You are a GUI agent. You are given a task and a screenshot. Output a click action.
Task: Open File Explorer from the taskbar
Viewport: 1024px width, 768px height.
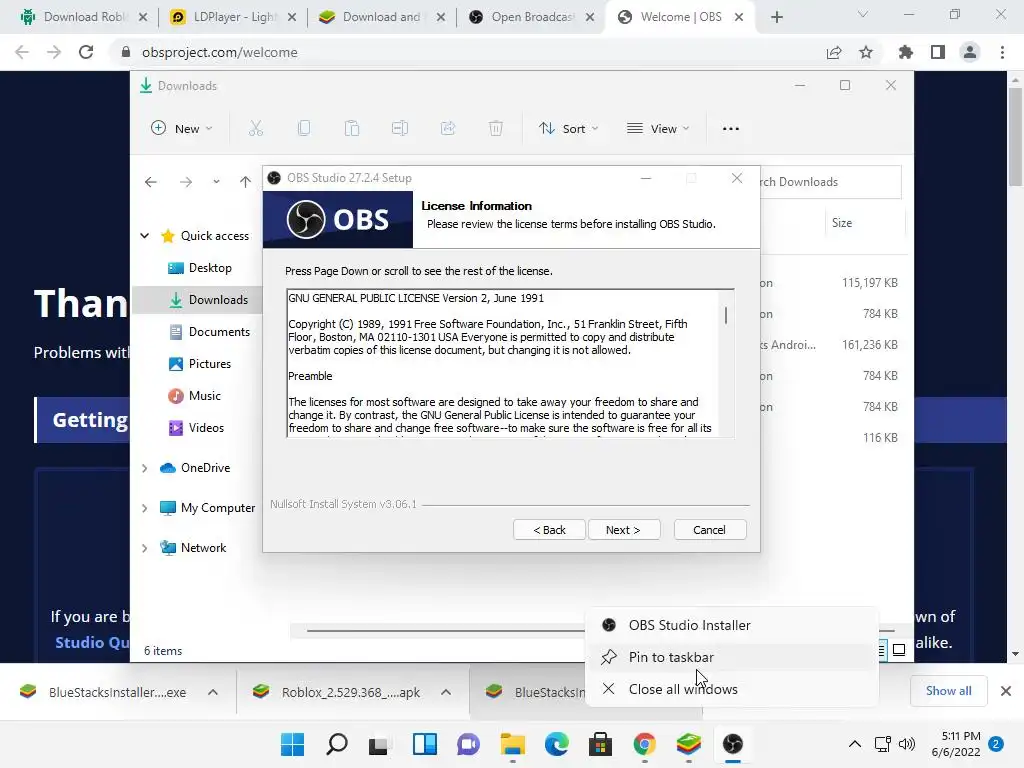513,744
